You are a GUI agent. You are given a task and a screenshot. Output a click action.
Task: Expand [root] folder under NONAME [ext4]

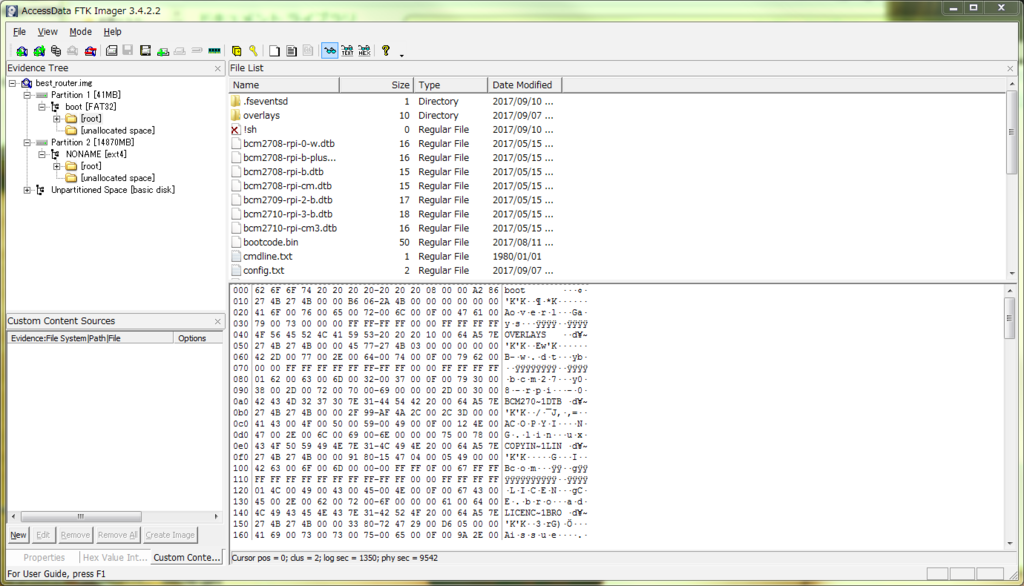pos(57,166)
